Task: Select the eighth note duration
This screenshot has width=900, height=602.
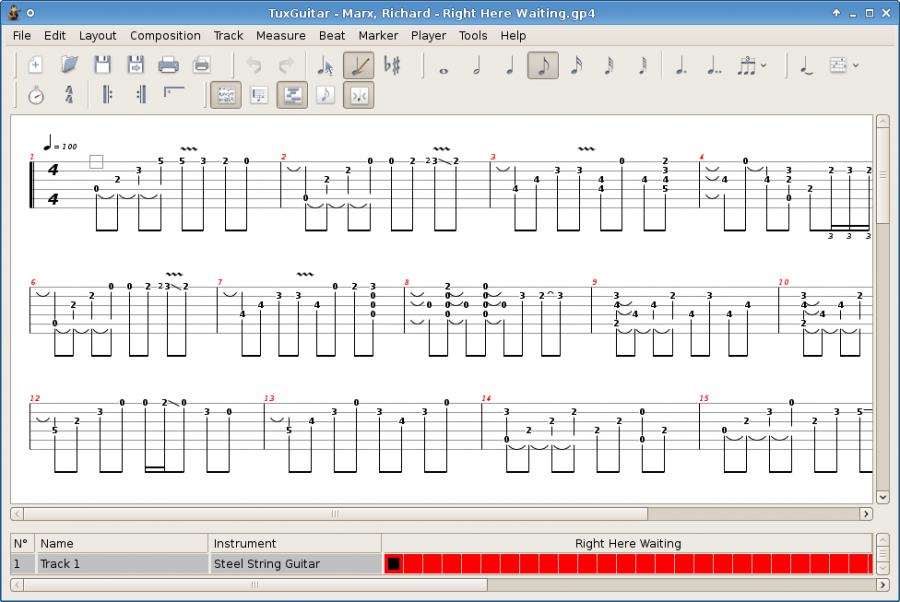Action: pos(542,65)
